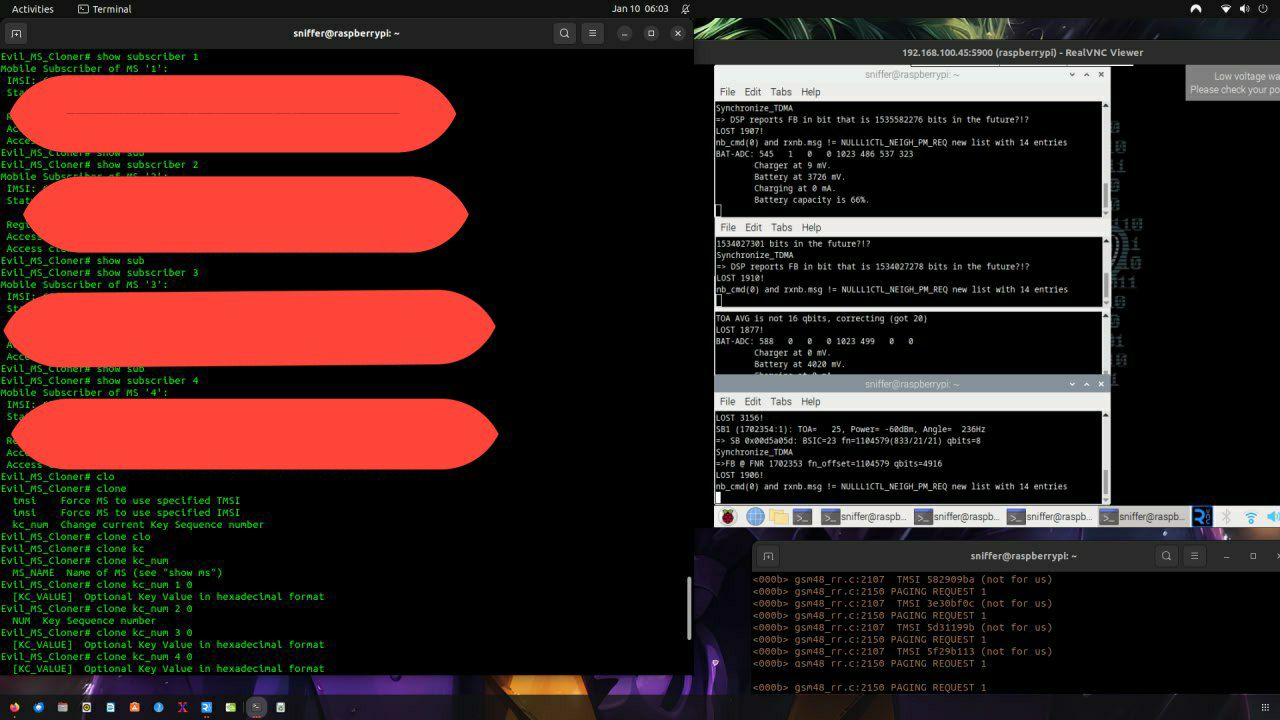Open the File menu of the topmost Pi terminal

click(727, 92)
